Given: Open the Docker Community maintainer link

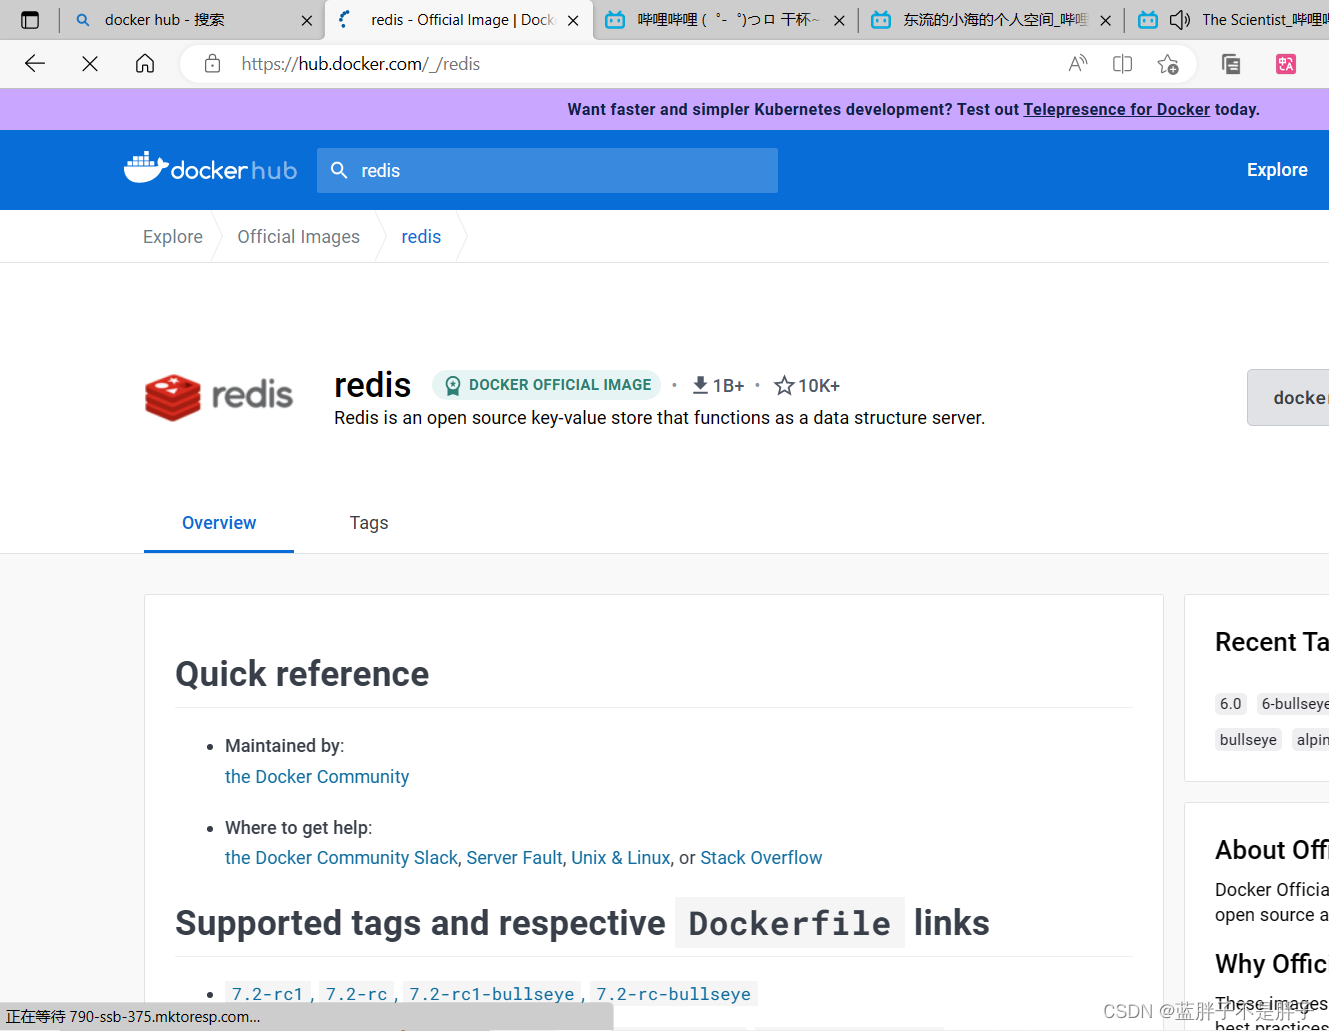Looking at the screenshot, I should pos(317,777).
